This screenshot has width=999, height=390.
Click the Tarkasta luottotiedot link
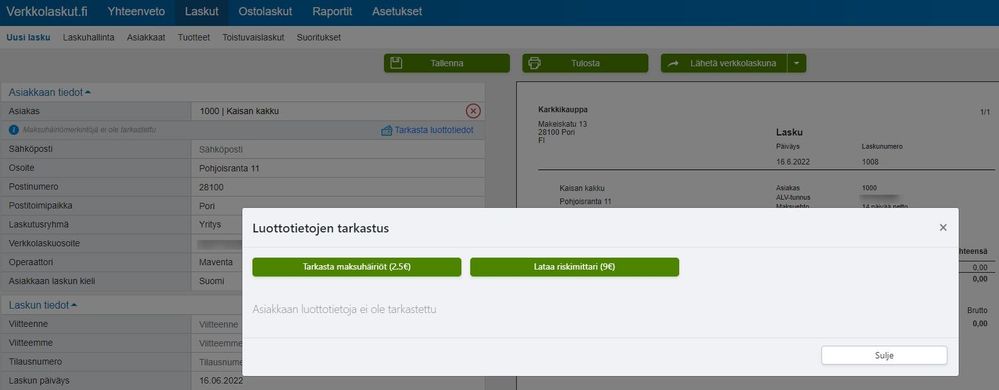434,130
